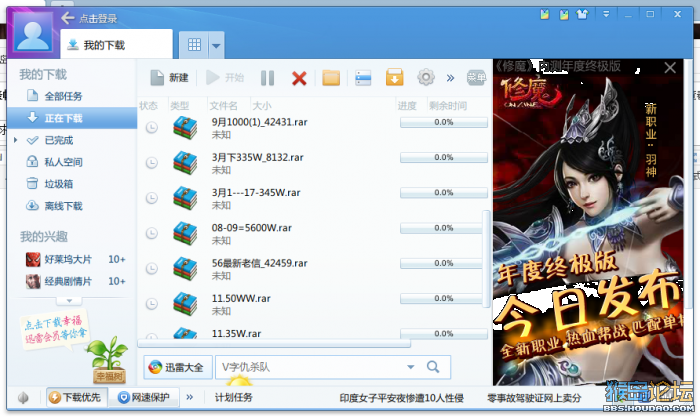The width and height of the screenshot is (700, 417).
Task: Open the grid apps tab
Action: [x=194, y=45]
